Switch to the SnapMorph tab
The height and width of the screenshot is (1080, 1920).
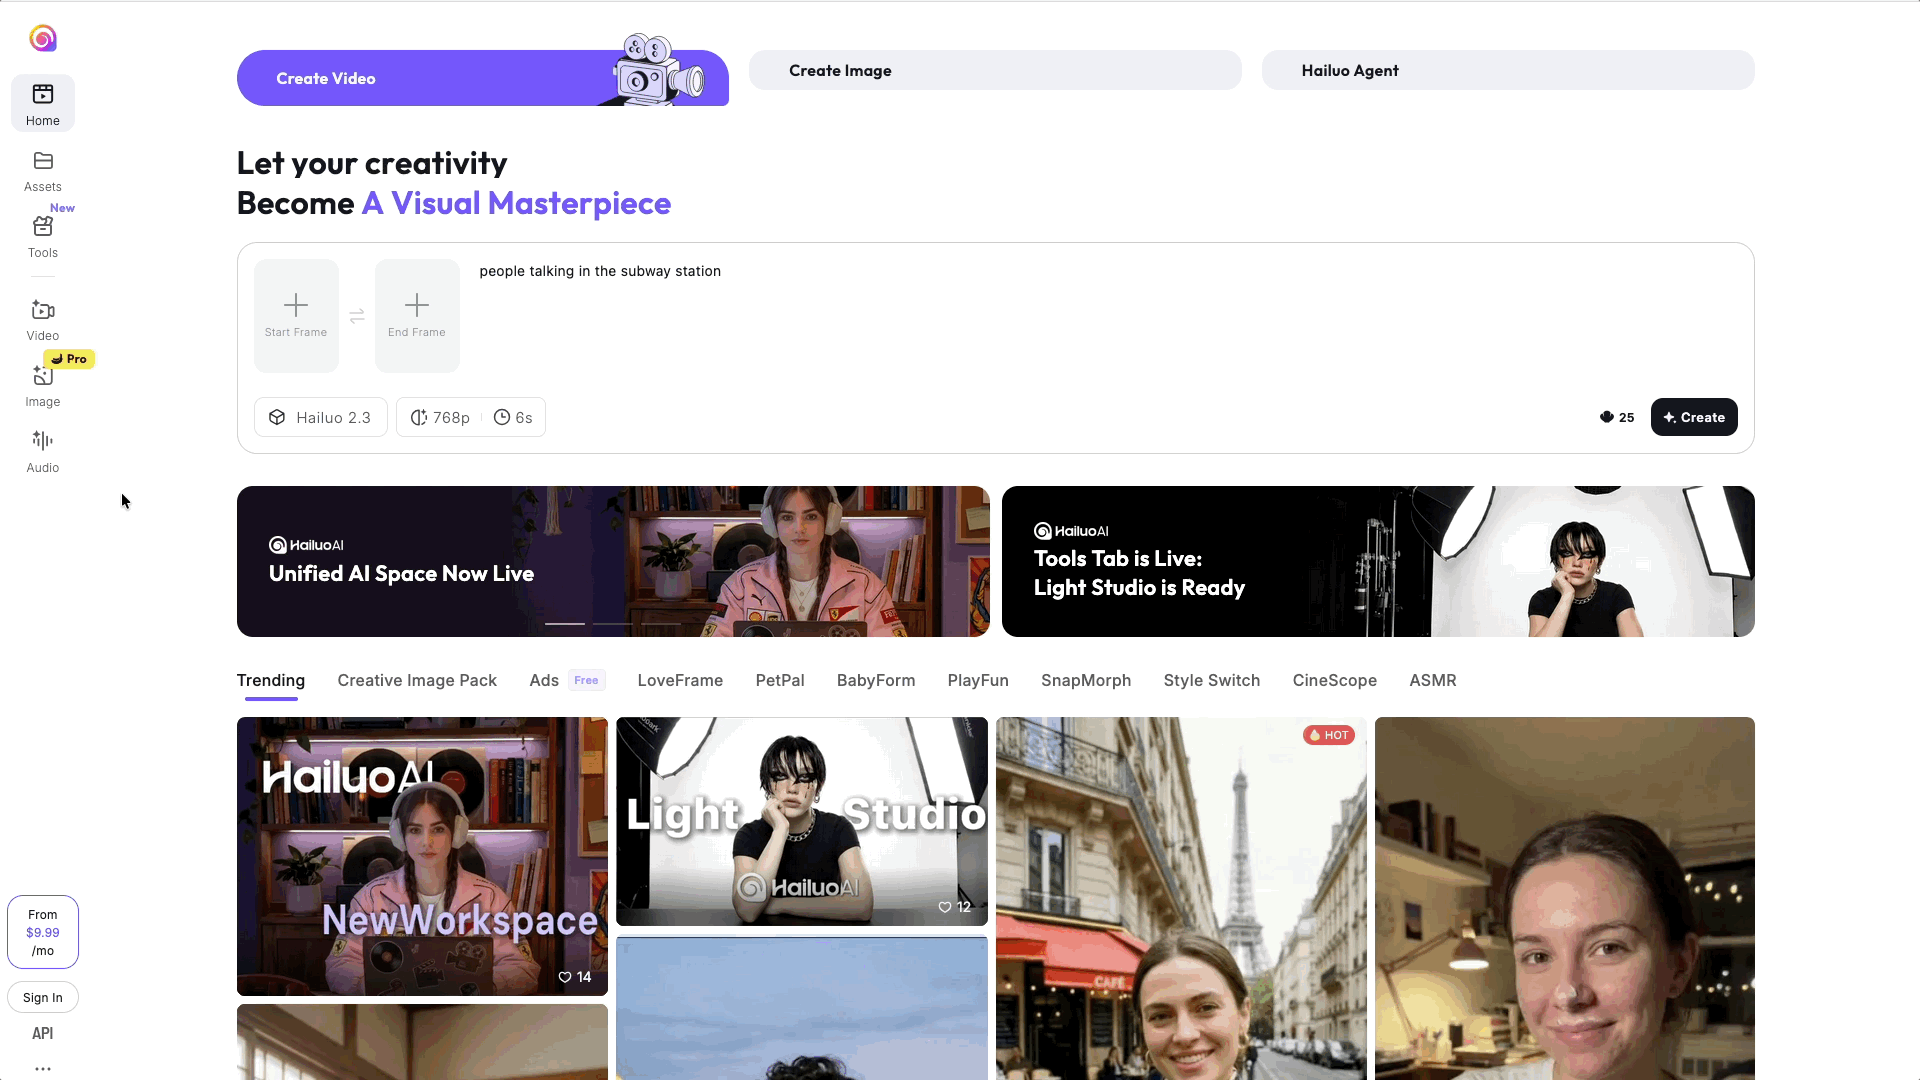(1086, 680)
